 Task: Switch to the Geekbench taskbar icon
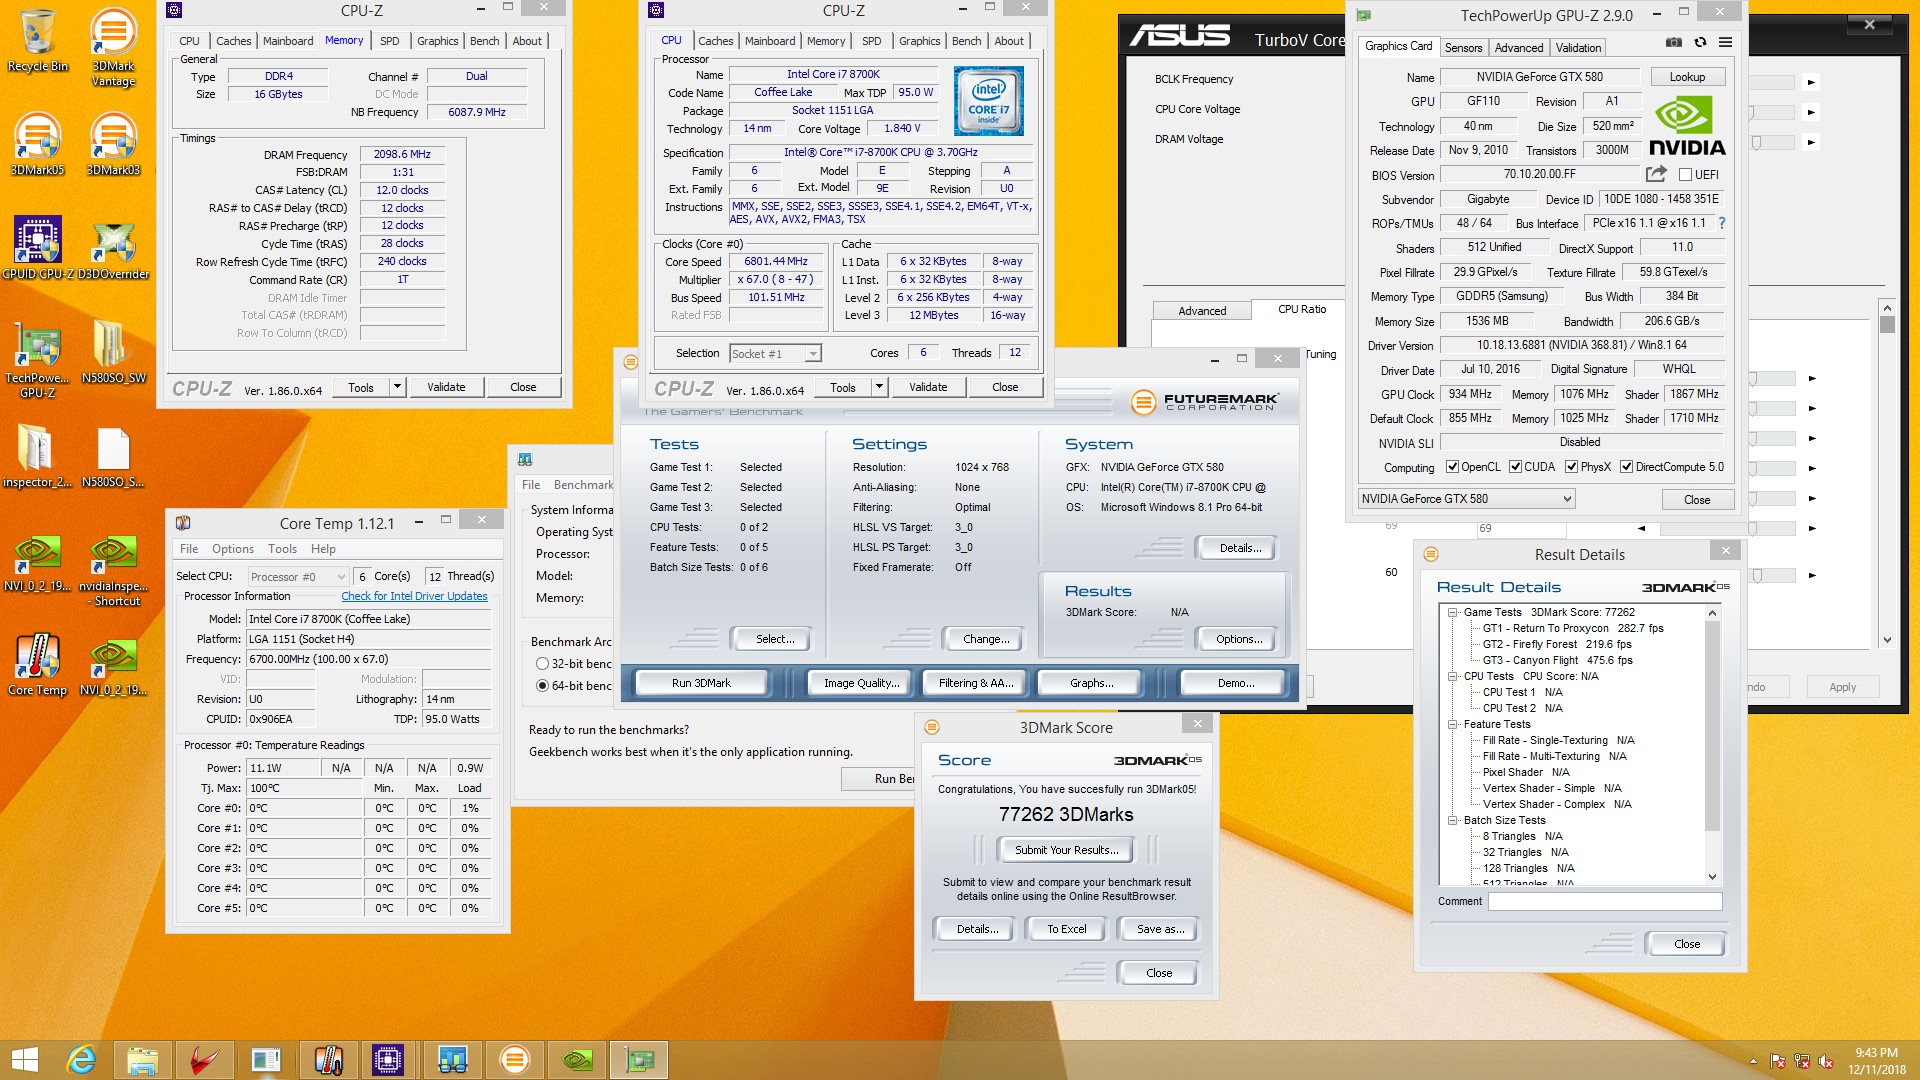tap(452, 1060)
